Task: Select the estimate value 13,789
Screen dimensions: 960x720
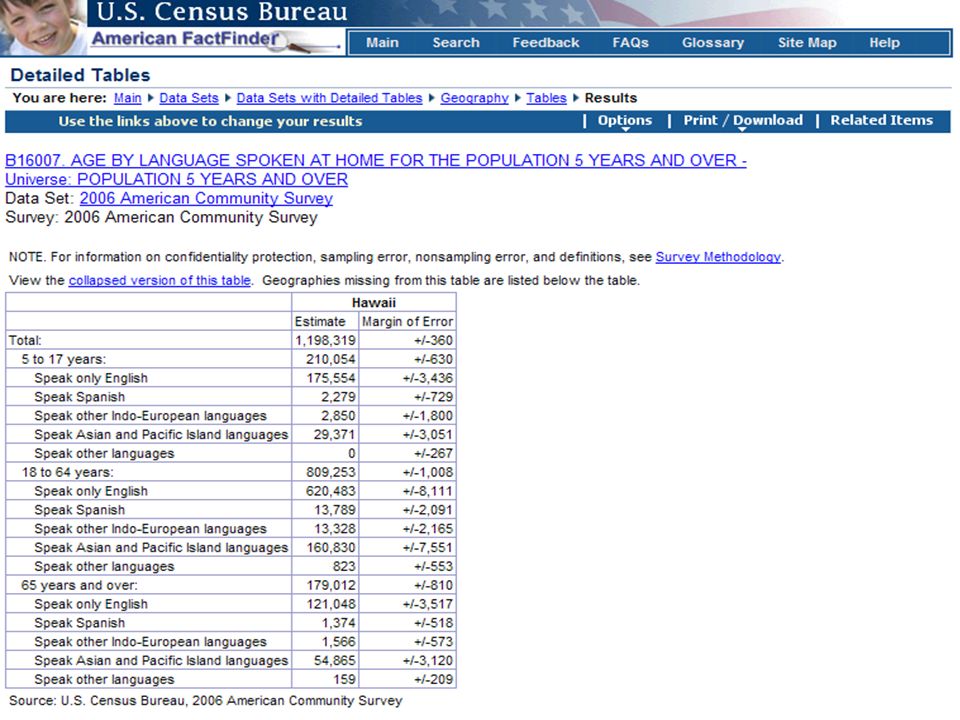Action: point(334,510)
